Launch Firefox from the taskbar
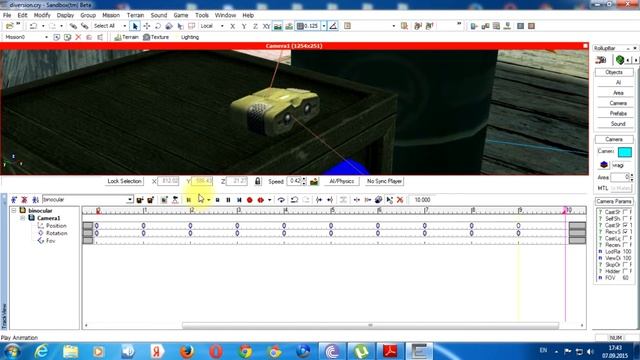This screenshot has width=640, height=360. (187, 351)
